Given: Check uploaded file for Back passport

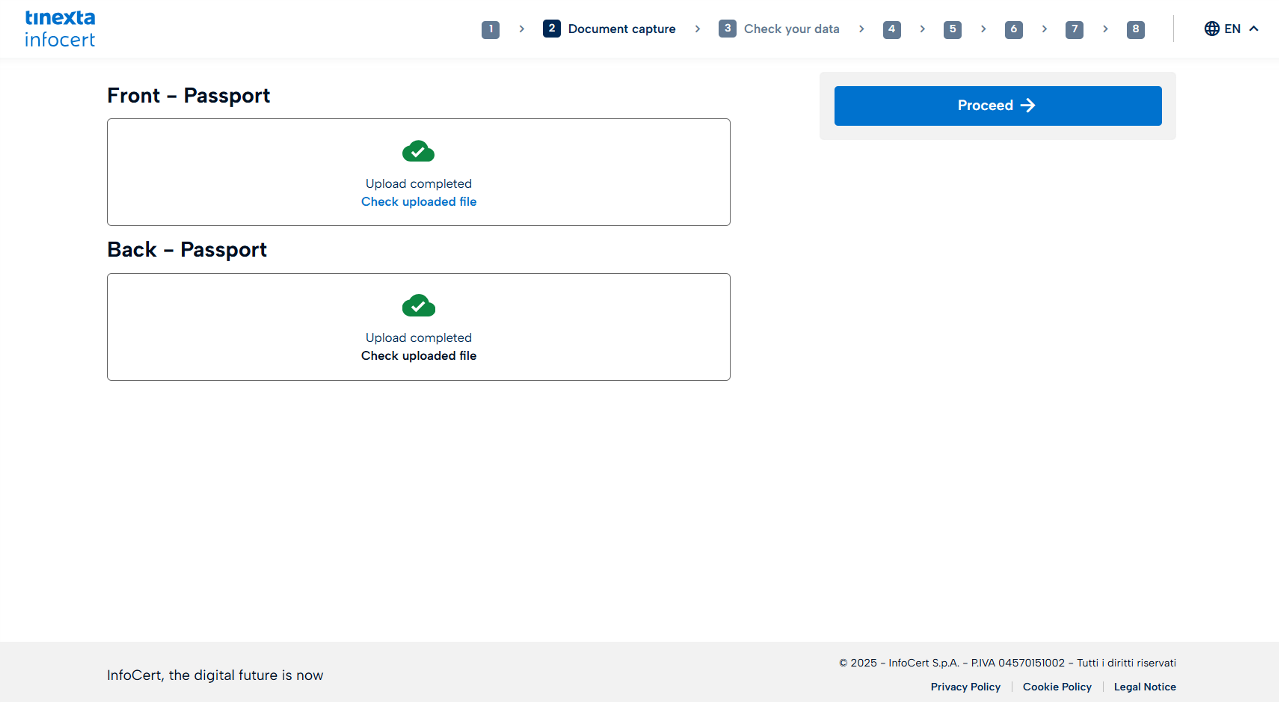Looking at the screenshot, I should (418, 356).
